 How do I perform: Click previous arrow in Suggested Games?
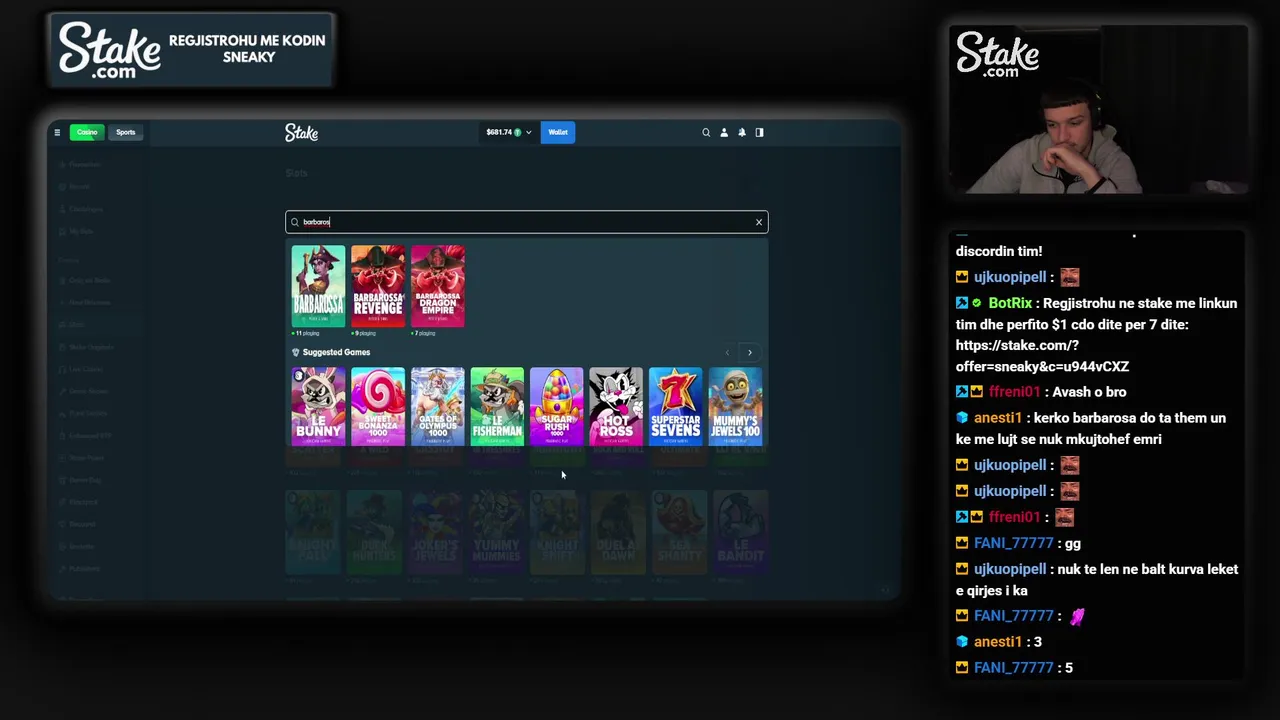click(x=727, y=352)
